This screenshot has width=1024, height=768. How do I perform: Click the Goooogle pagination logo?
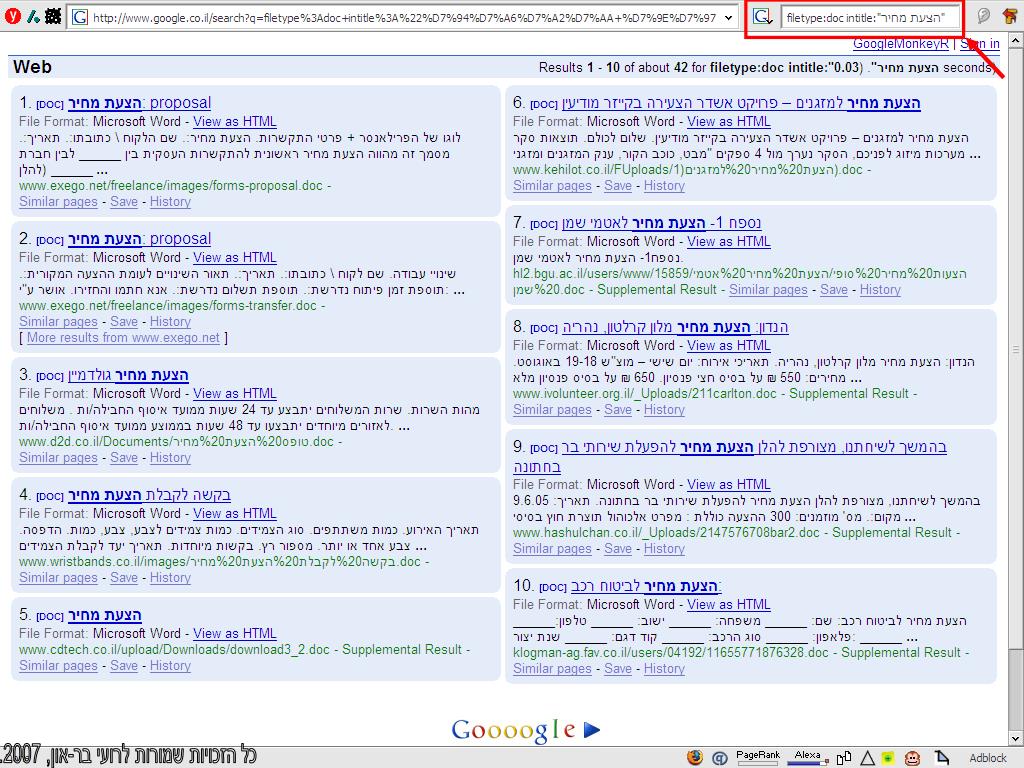point(513,731)
